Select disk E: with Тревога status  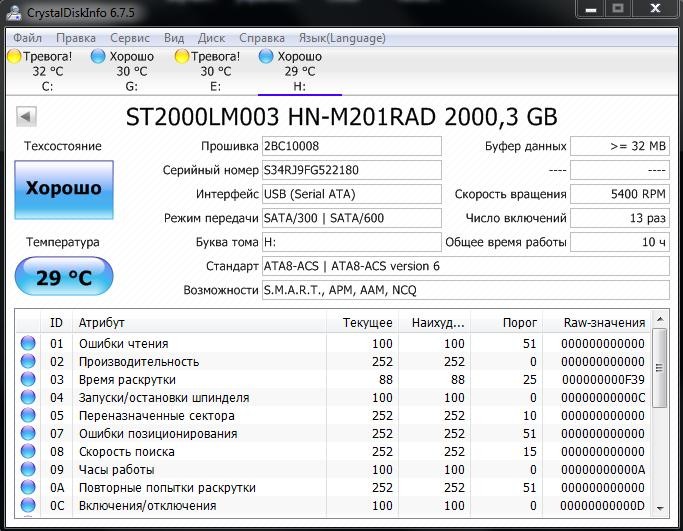pos(216,71)
